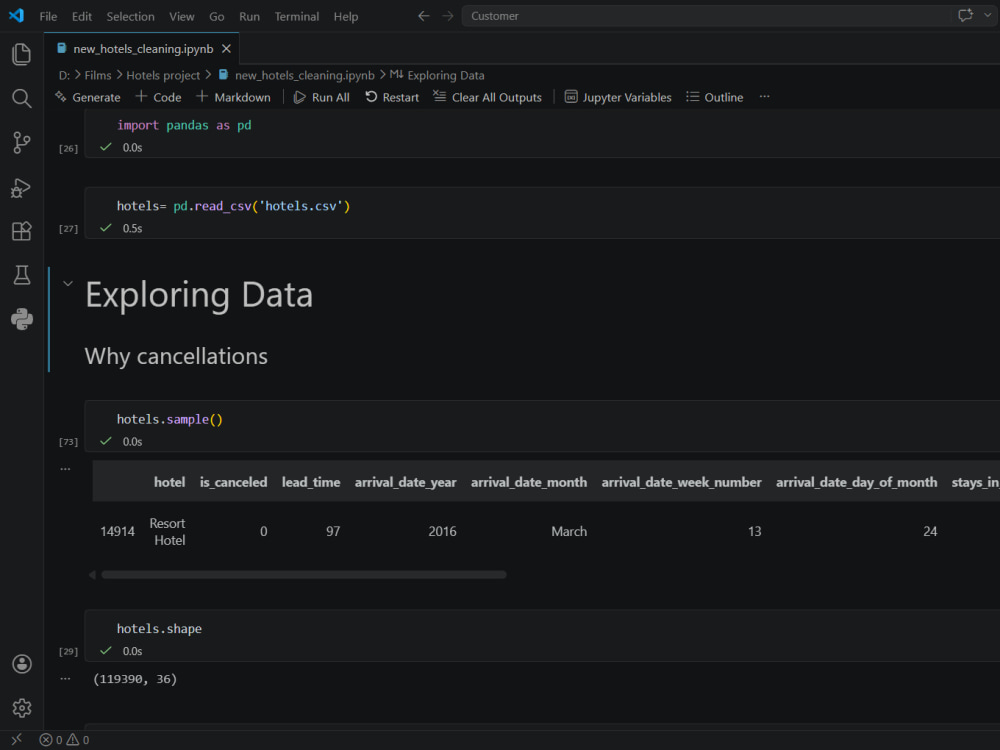Open the Help menu

tap(346, 17)
